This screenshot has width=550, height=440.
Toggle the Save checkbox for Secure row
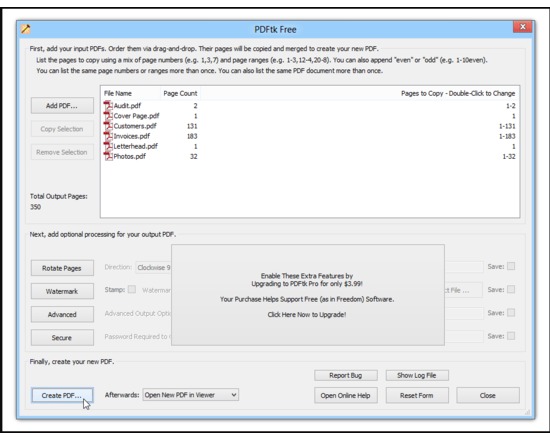coord(511,336)
